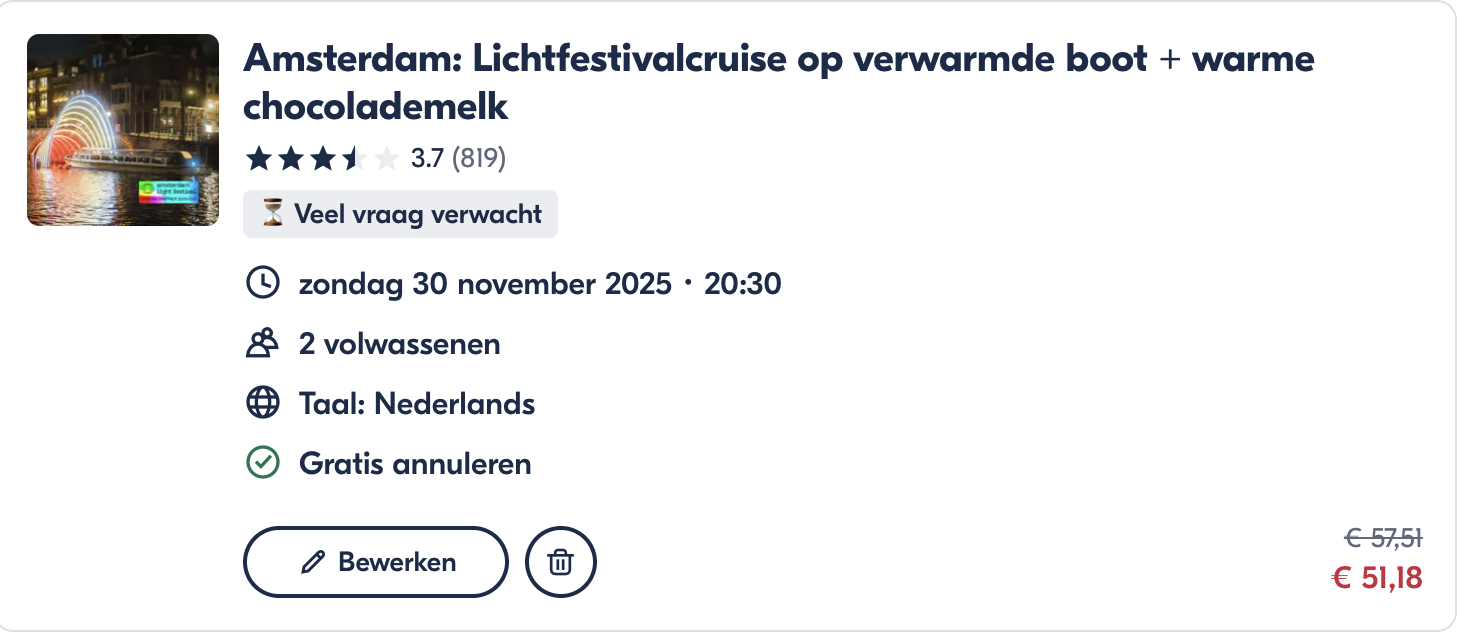The width and height of the screenshot is (1462, 638).
Task: Click the green checkmark icon for annuleren
Action: point(261,463)
